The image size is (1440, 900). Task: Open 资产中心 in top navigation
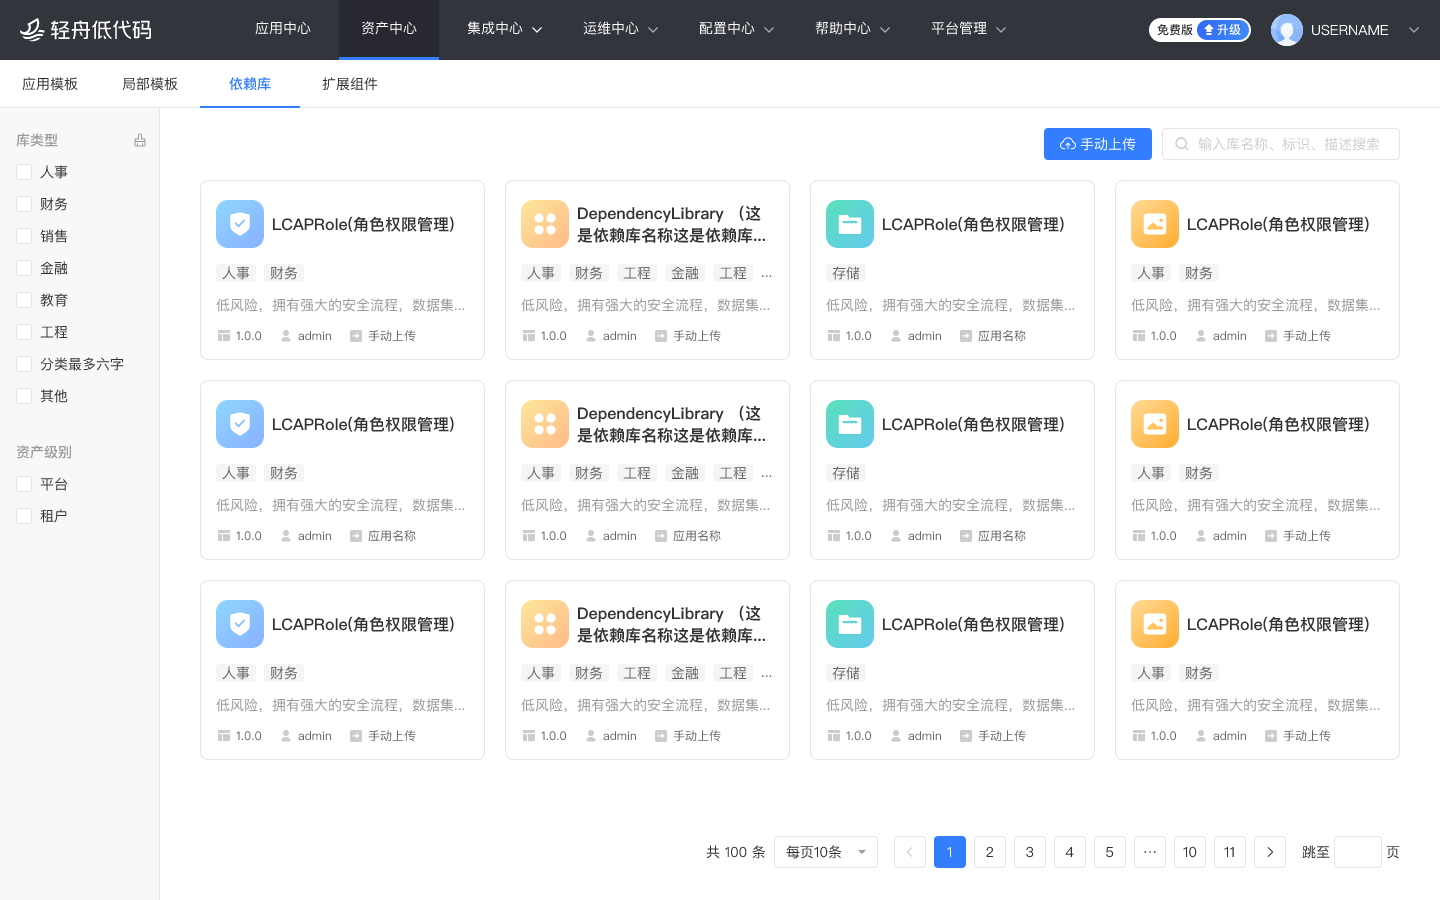pos(389,29)
